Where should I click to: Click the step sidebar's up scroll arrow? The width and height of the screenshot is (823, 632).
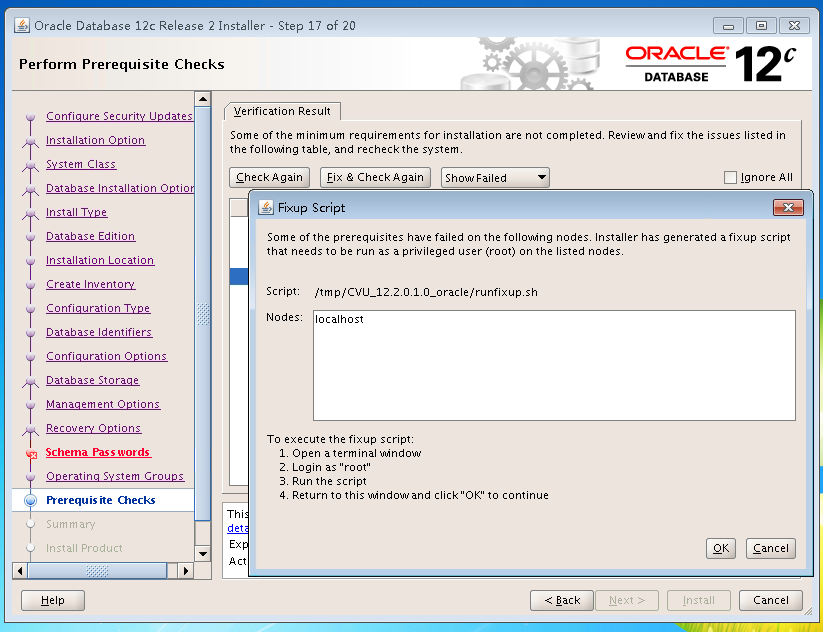(203, 99)
